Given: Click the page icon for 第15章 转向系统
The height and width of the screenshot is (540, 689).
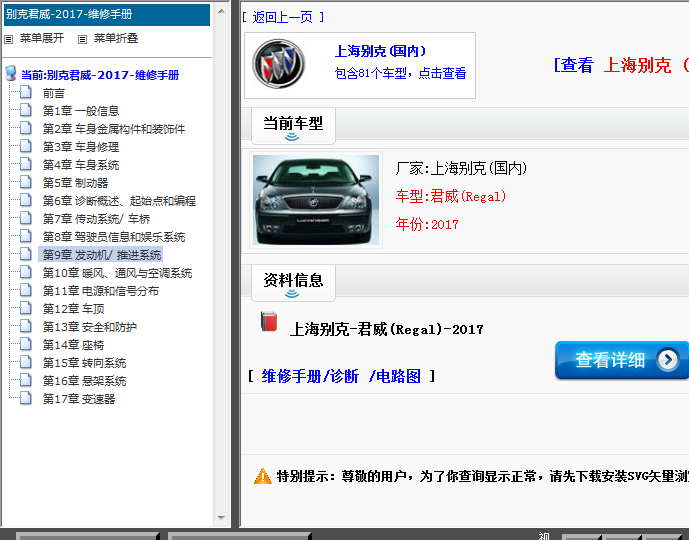Looking at the screenshot, I should coord(26,362).
